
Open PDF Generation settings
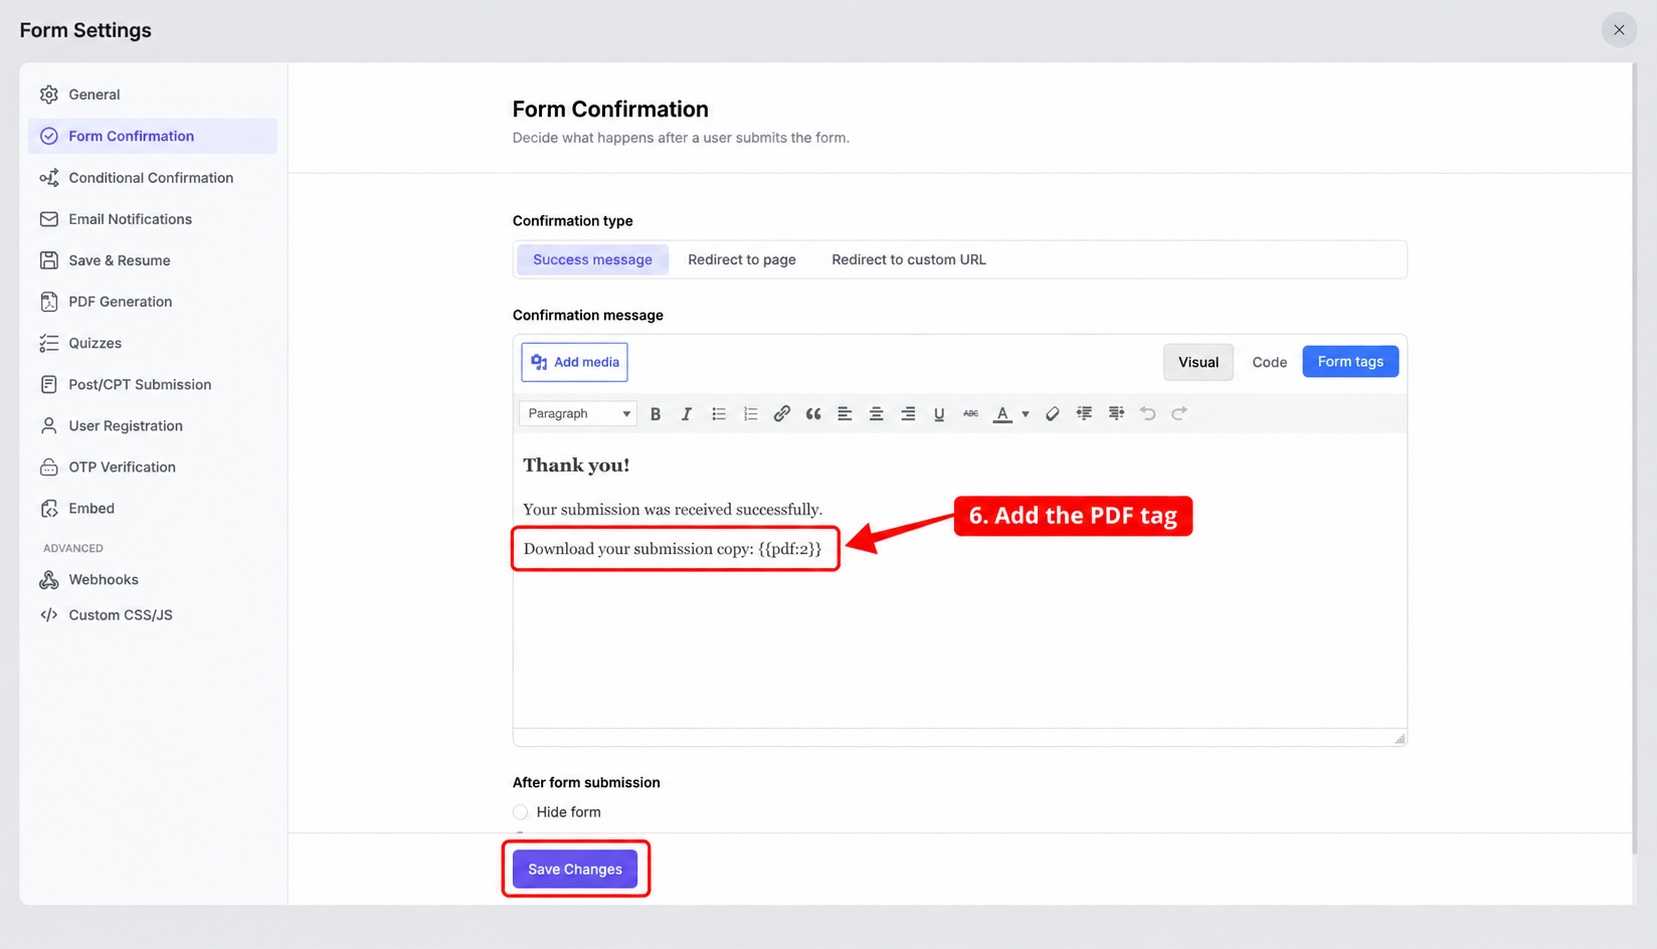(152, 302)
